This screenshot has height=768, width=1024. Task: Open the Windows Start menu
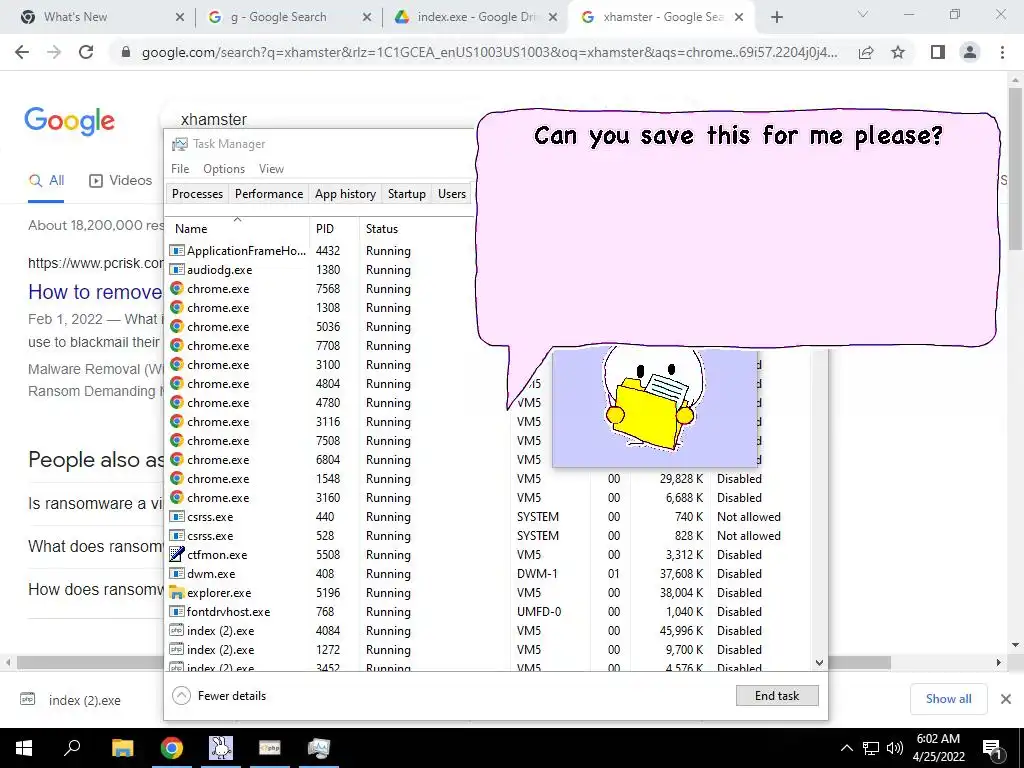pos(24,748)
